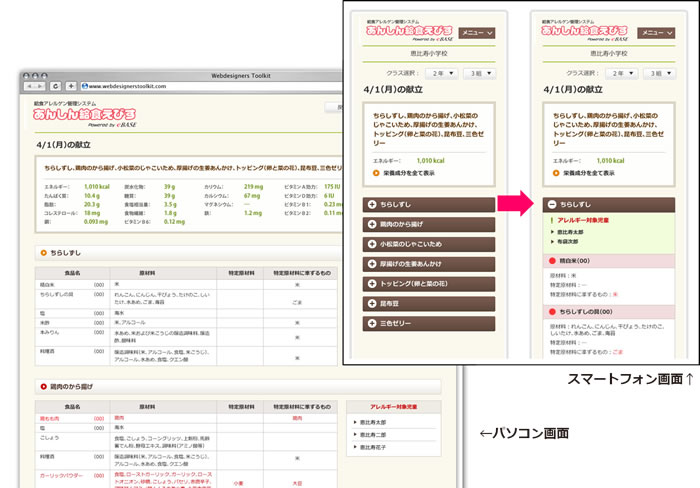The height and width of the screenshot is (488, 700).
Task: Click the 67 mg calcium value
Action: 252,196
